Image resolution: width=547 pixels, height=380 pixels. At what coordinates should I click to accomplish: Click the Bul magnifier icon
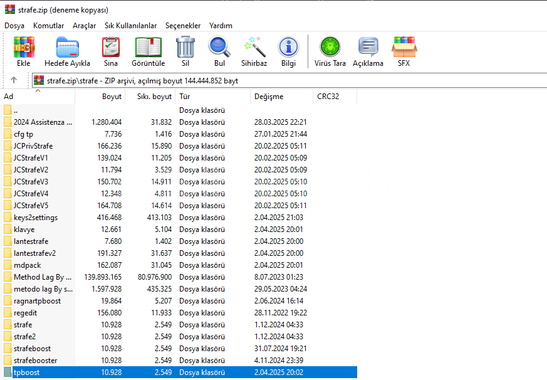(219, 47)
